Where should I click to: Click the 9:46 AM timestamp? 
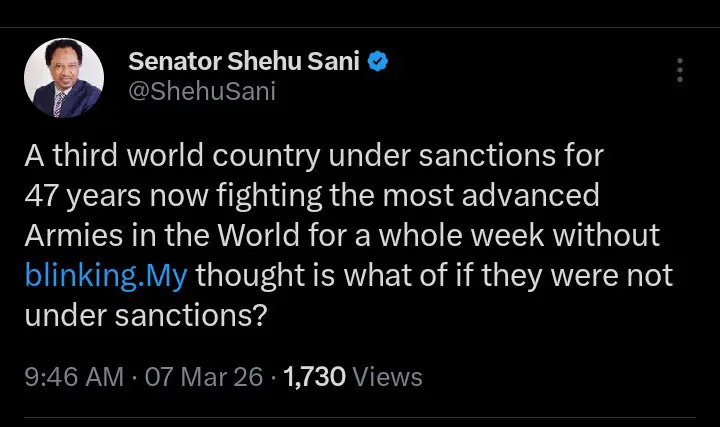coord(74,377)
